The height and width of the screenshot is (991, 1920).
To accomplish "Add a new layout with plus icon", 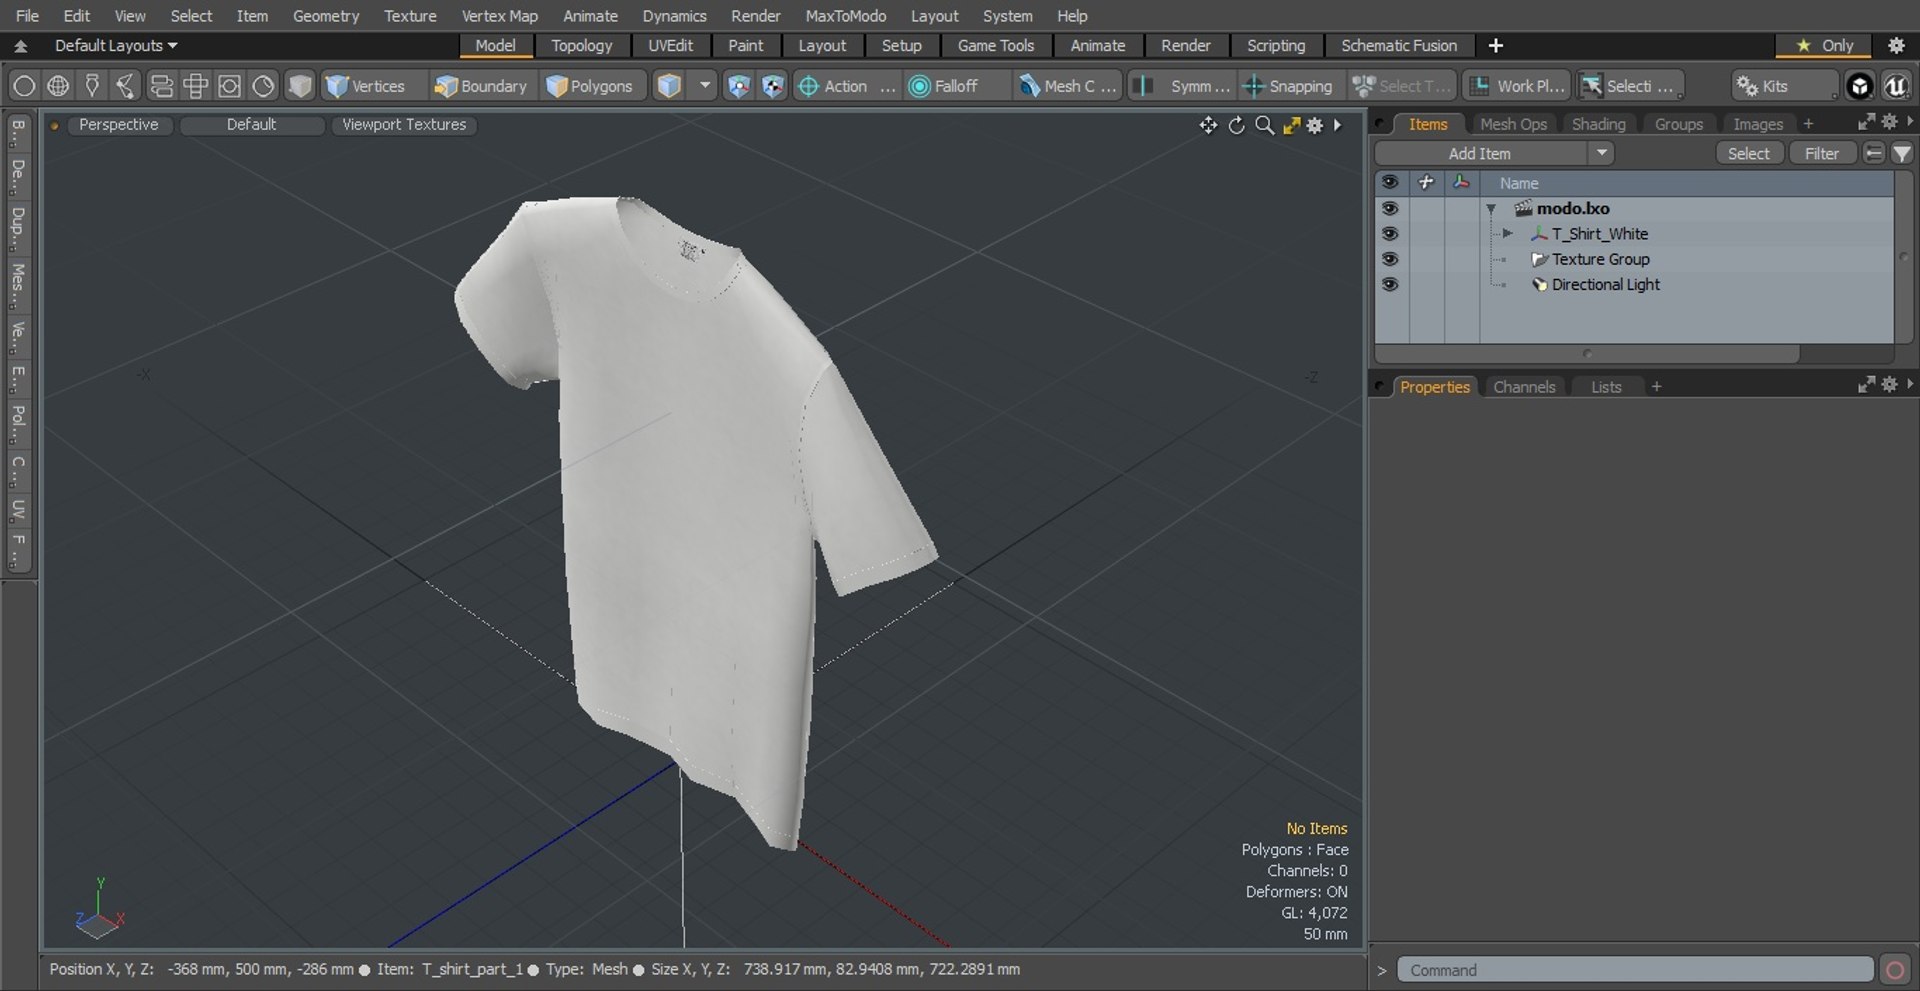I will 1496,45.
